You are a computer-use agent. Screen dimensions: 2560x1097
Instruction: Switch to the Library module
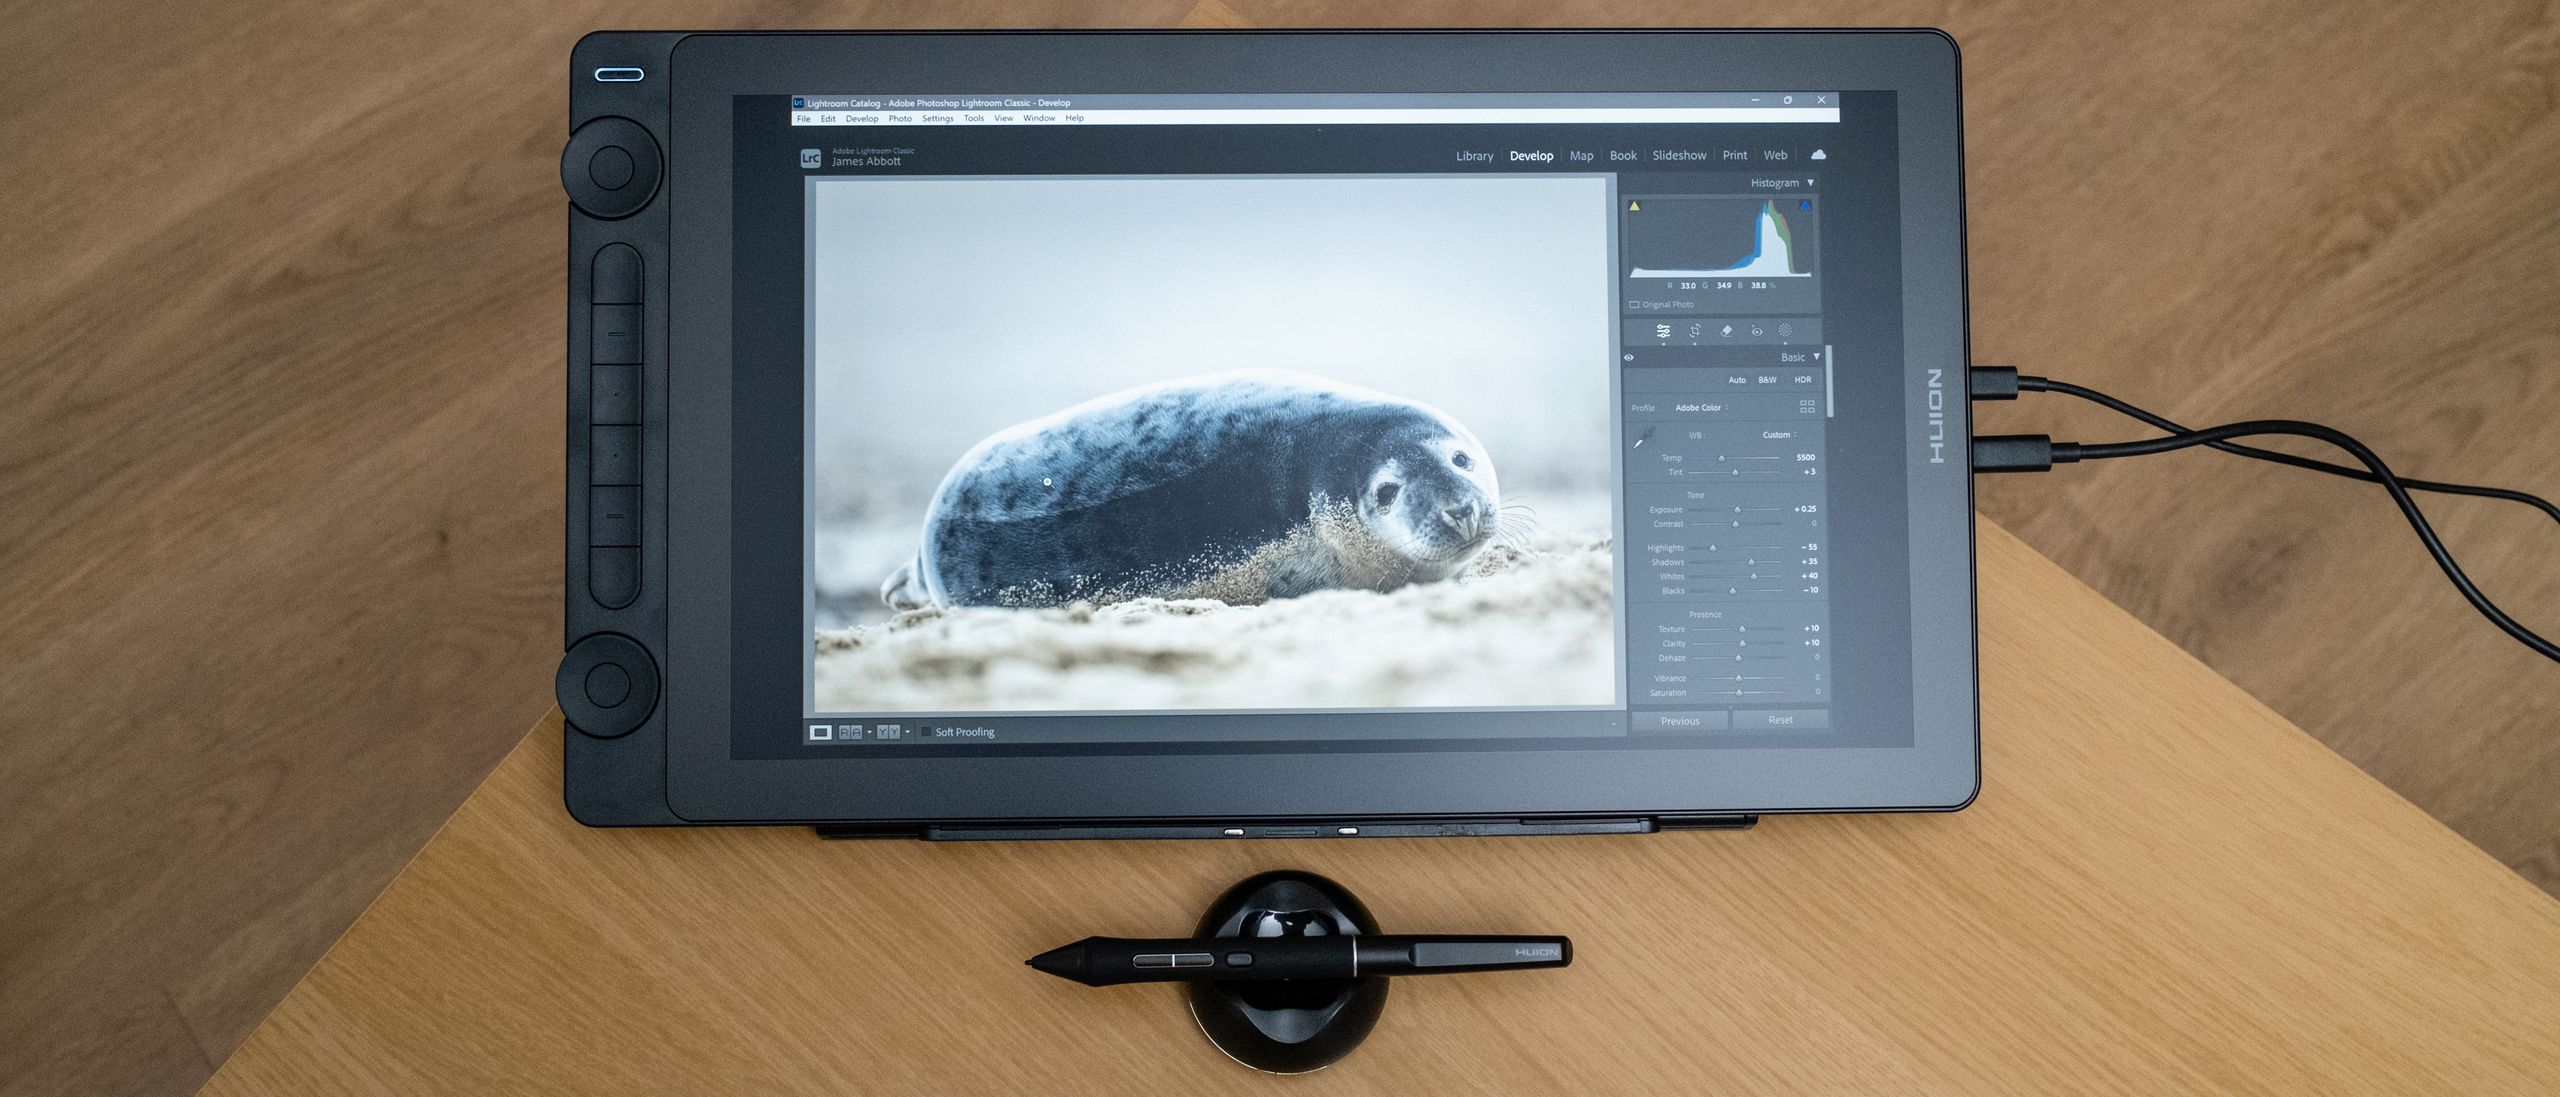1474,156
